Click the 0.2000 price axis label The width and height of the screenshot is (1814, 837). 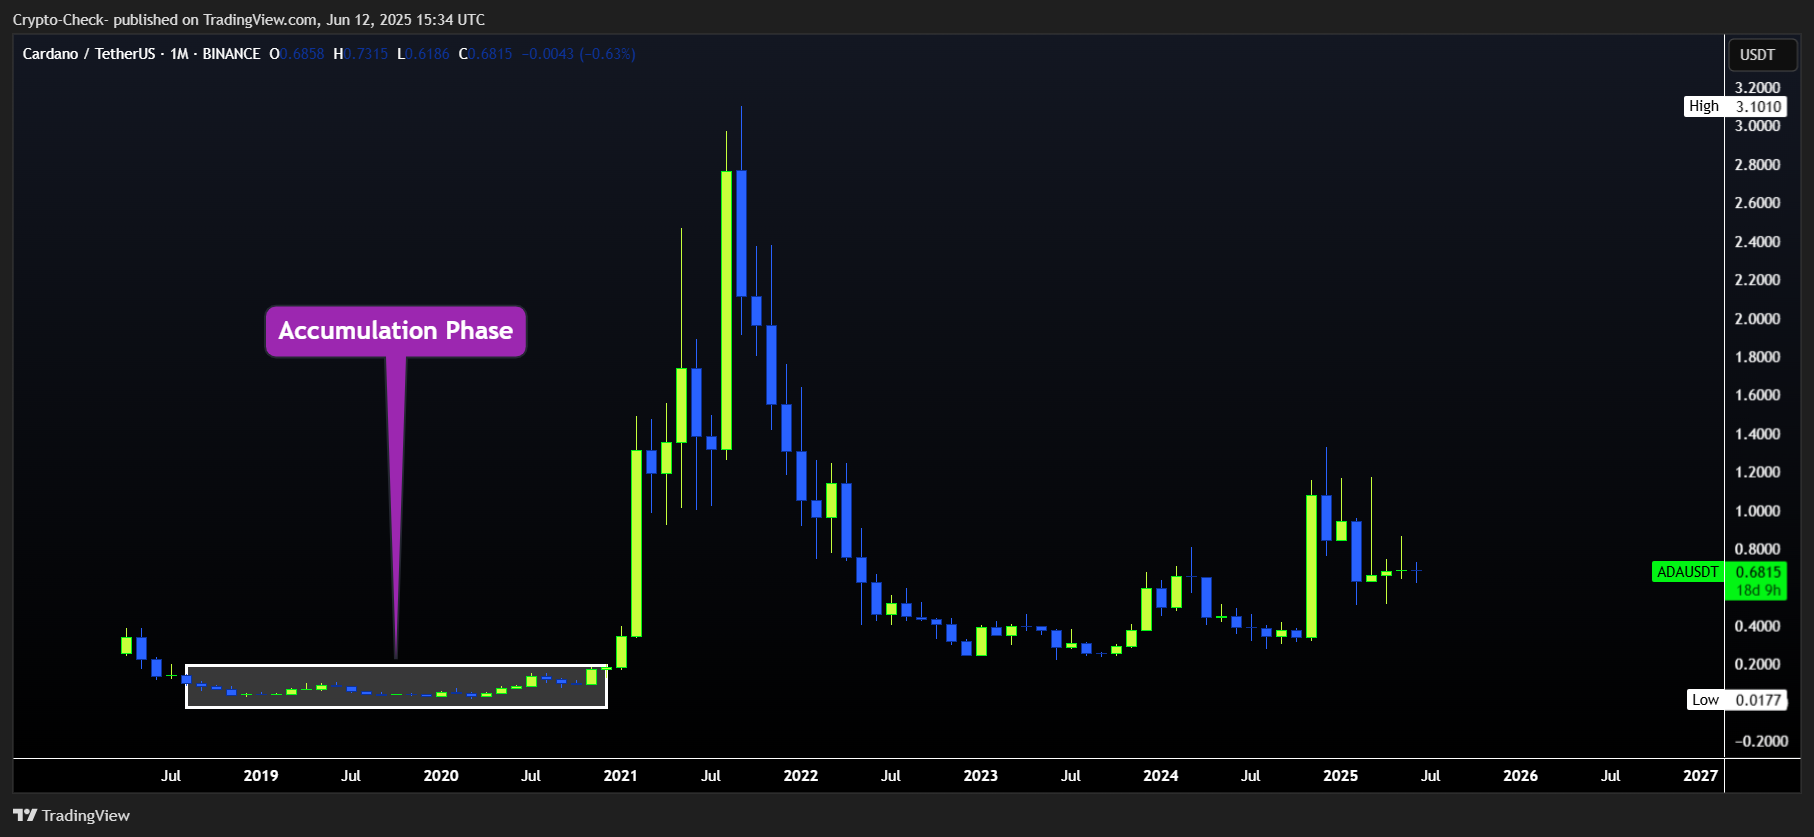tap(1757, 664)
